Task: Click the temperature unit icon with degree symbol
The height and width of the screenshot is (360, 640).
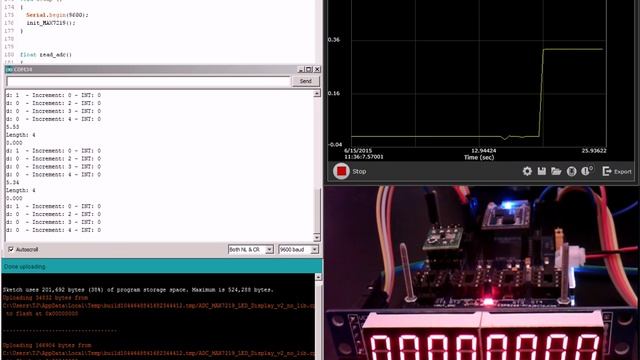Action: (587, 171)
